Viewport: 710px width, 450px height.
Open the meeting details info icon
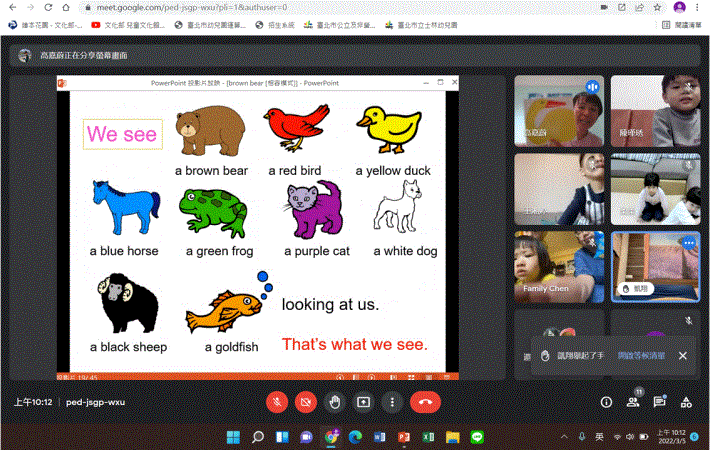coord(606,402)
